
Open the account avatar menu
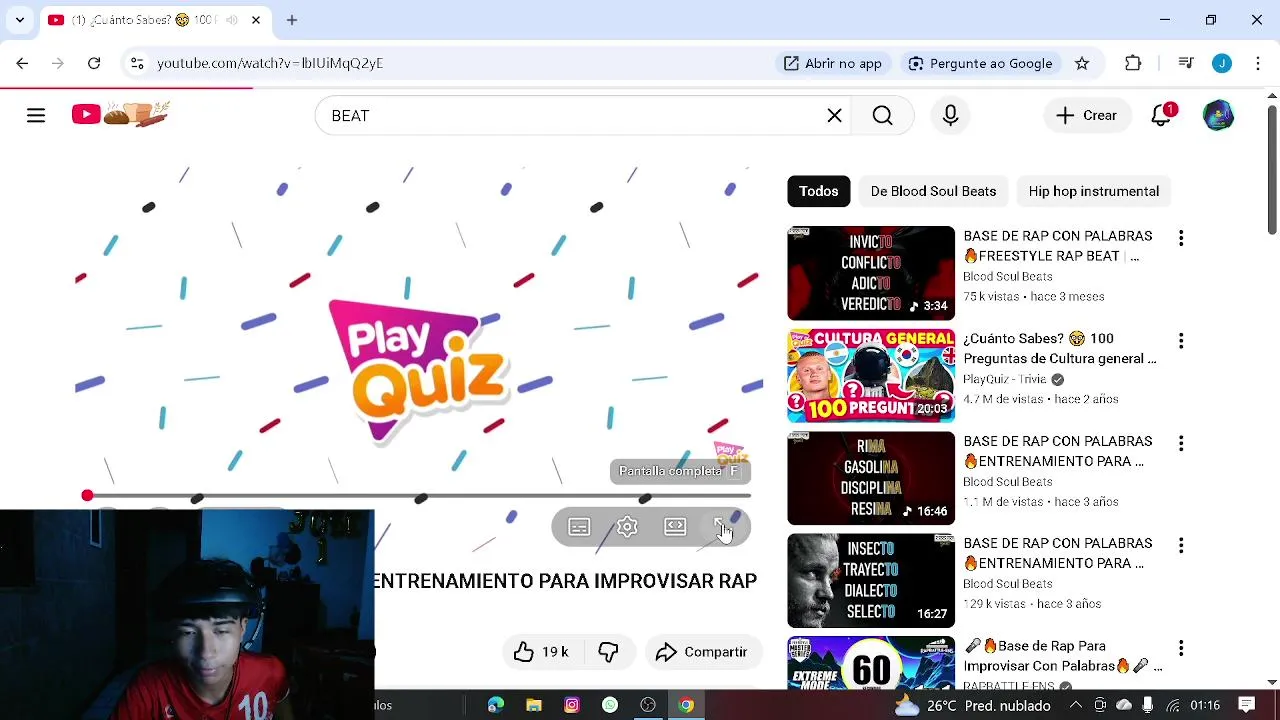coord(1218,116)
